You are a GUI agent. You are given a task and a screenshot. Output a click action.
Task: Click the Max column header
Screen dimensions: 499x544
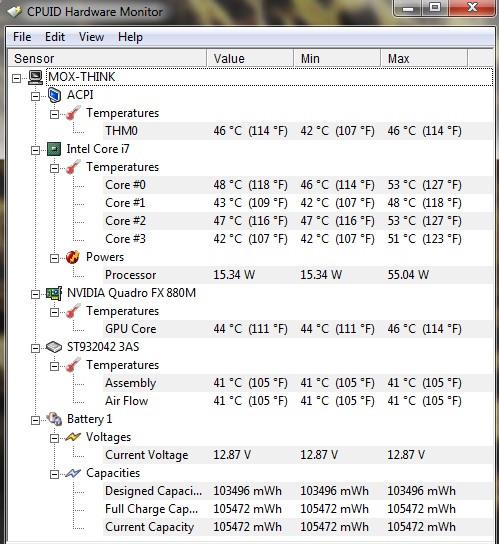(424, 58)
